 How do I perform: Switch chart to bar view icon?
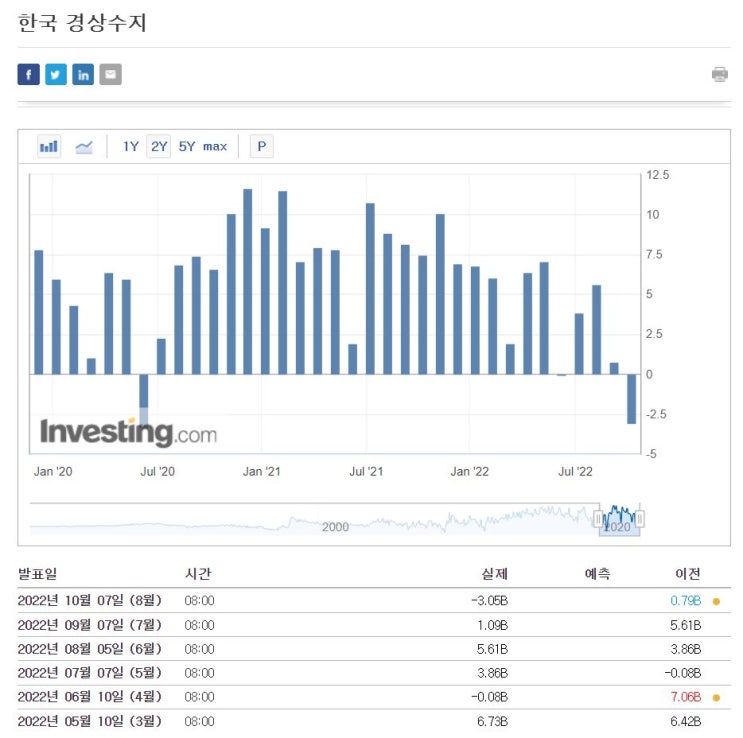(x=49, y=146)
